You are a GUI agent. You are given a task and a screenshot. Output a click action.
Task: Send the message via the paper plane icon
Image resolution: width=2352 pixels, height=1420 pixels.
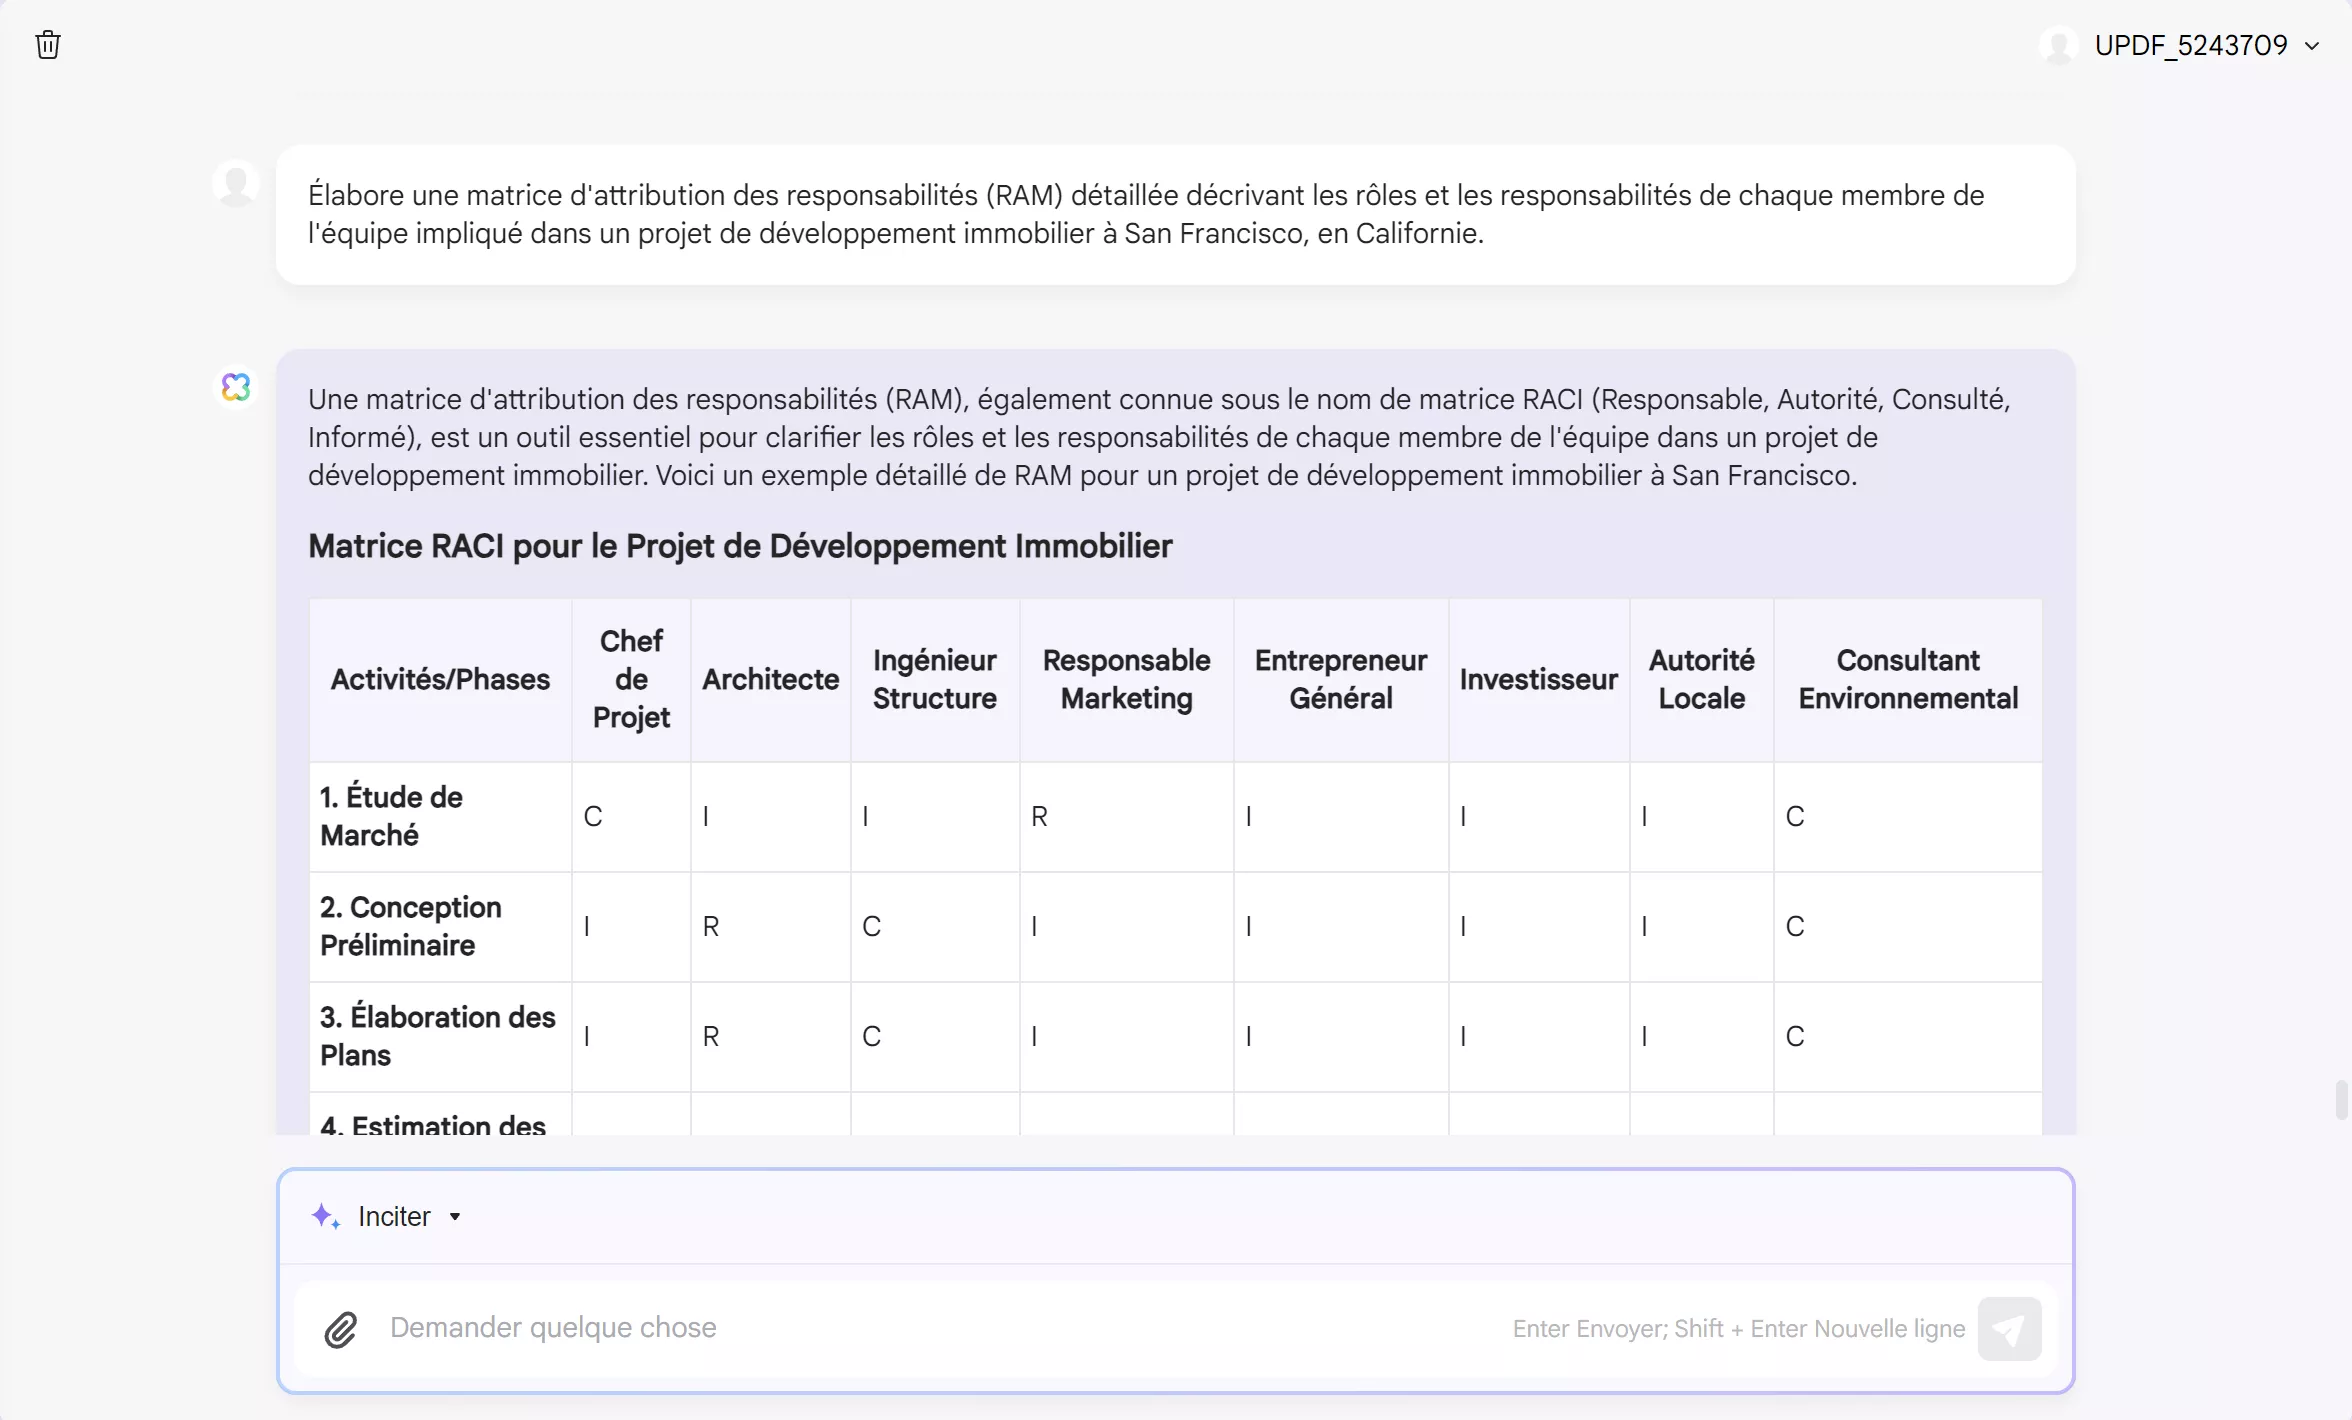[2010, 1329]
